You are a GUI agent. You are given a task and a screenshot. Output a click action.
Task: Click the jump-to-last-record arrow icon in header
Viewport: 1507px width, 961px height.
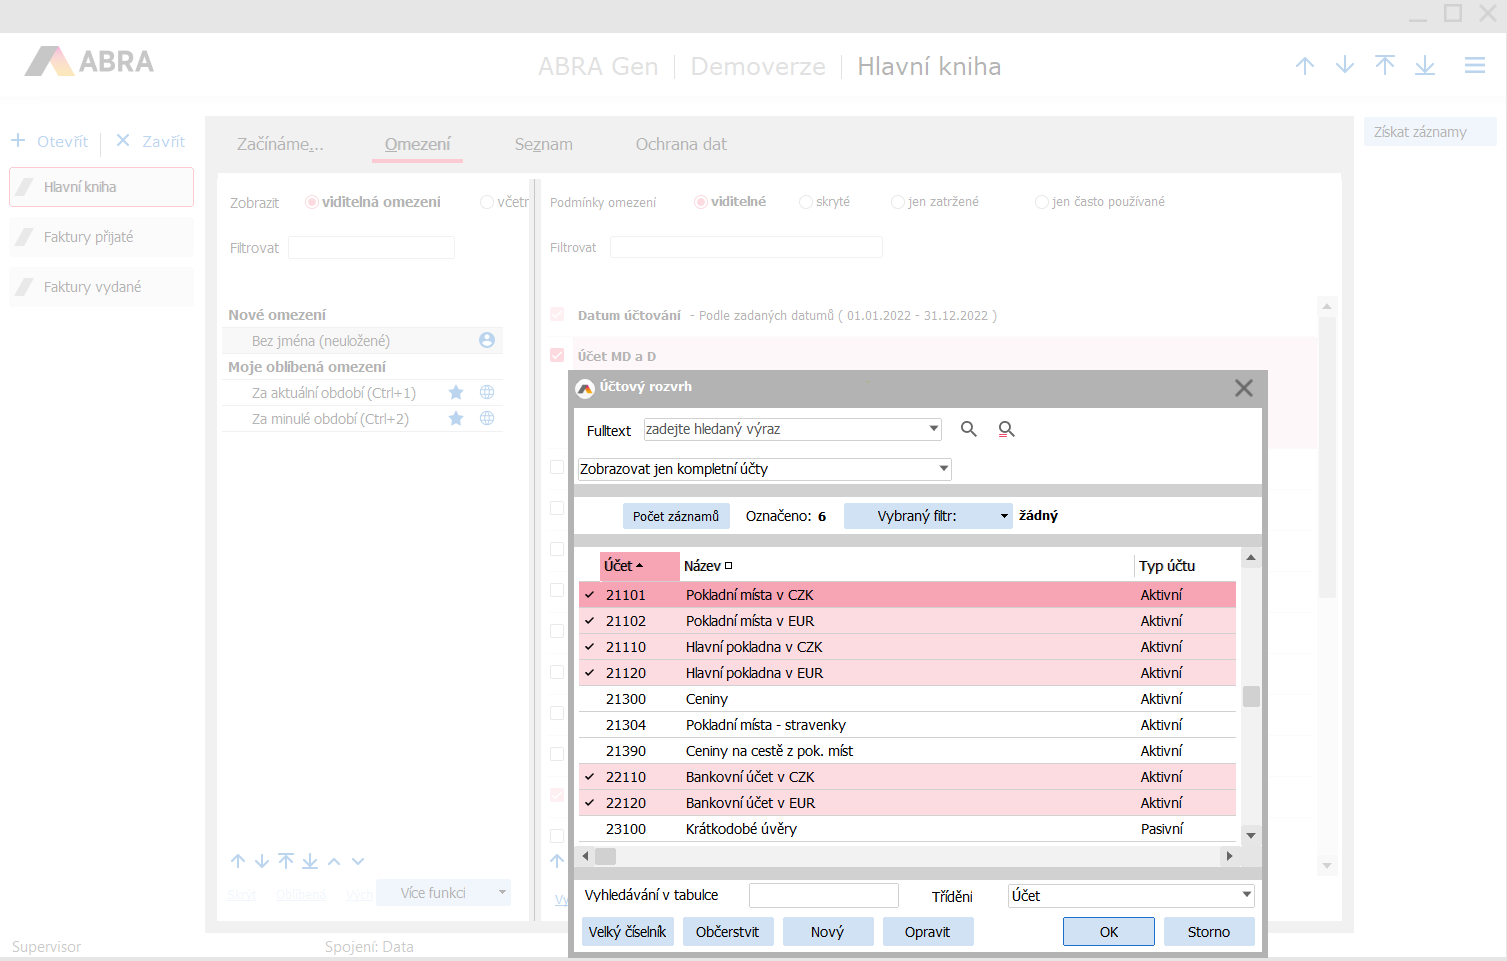coord(1424,65)
